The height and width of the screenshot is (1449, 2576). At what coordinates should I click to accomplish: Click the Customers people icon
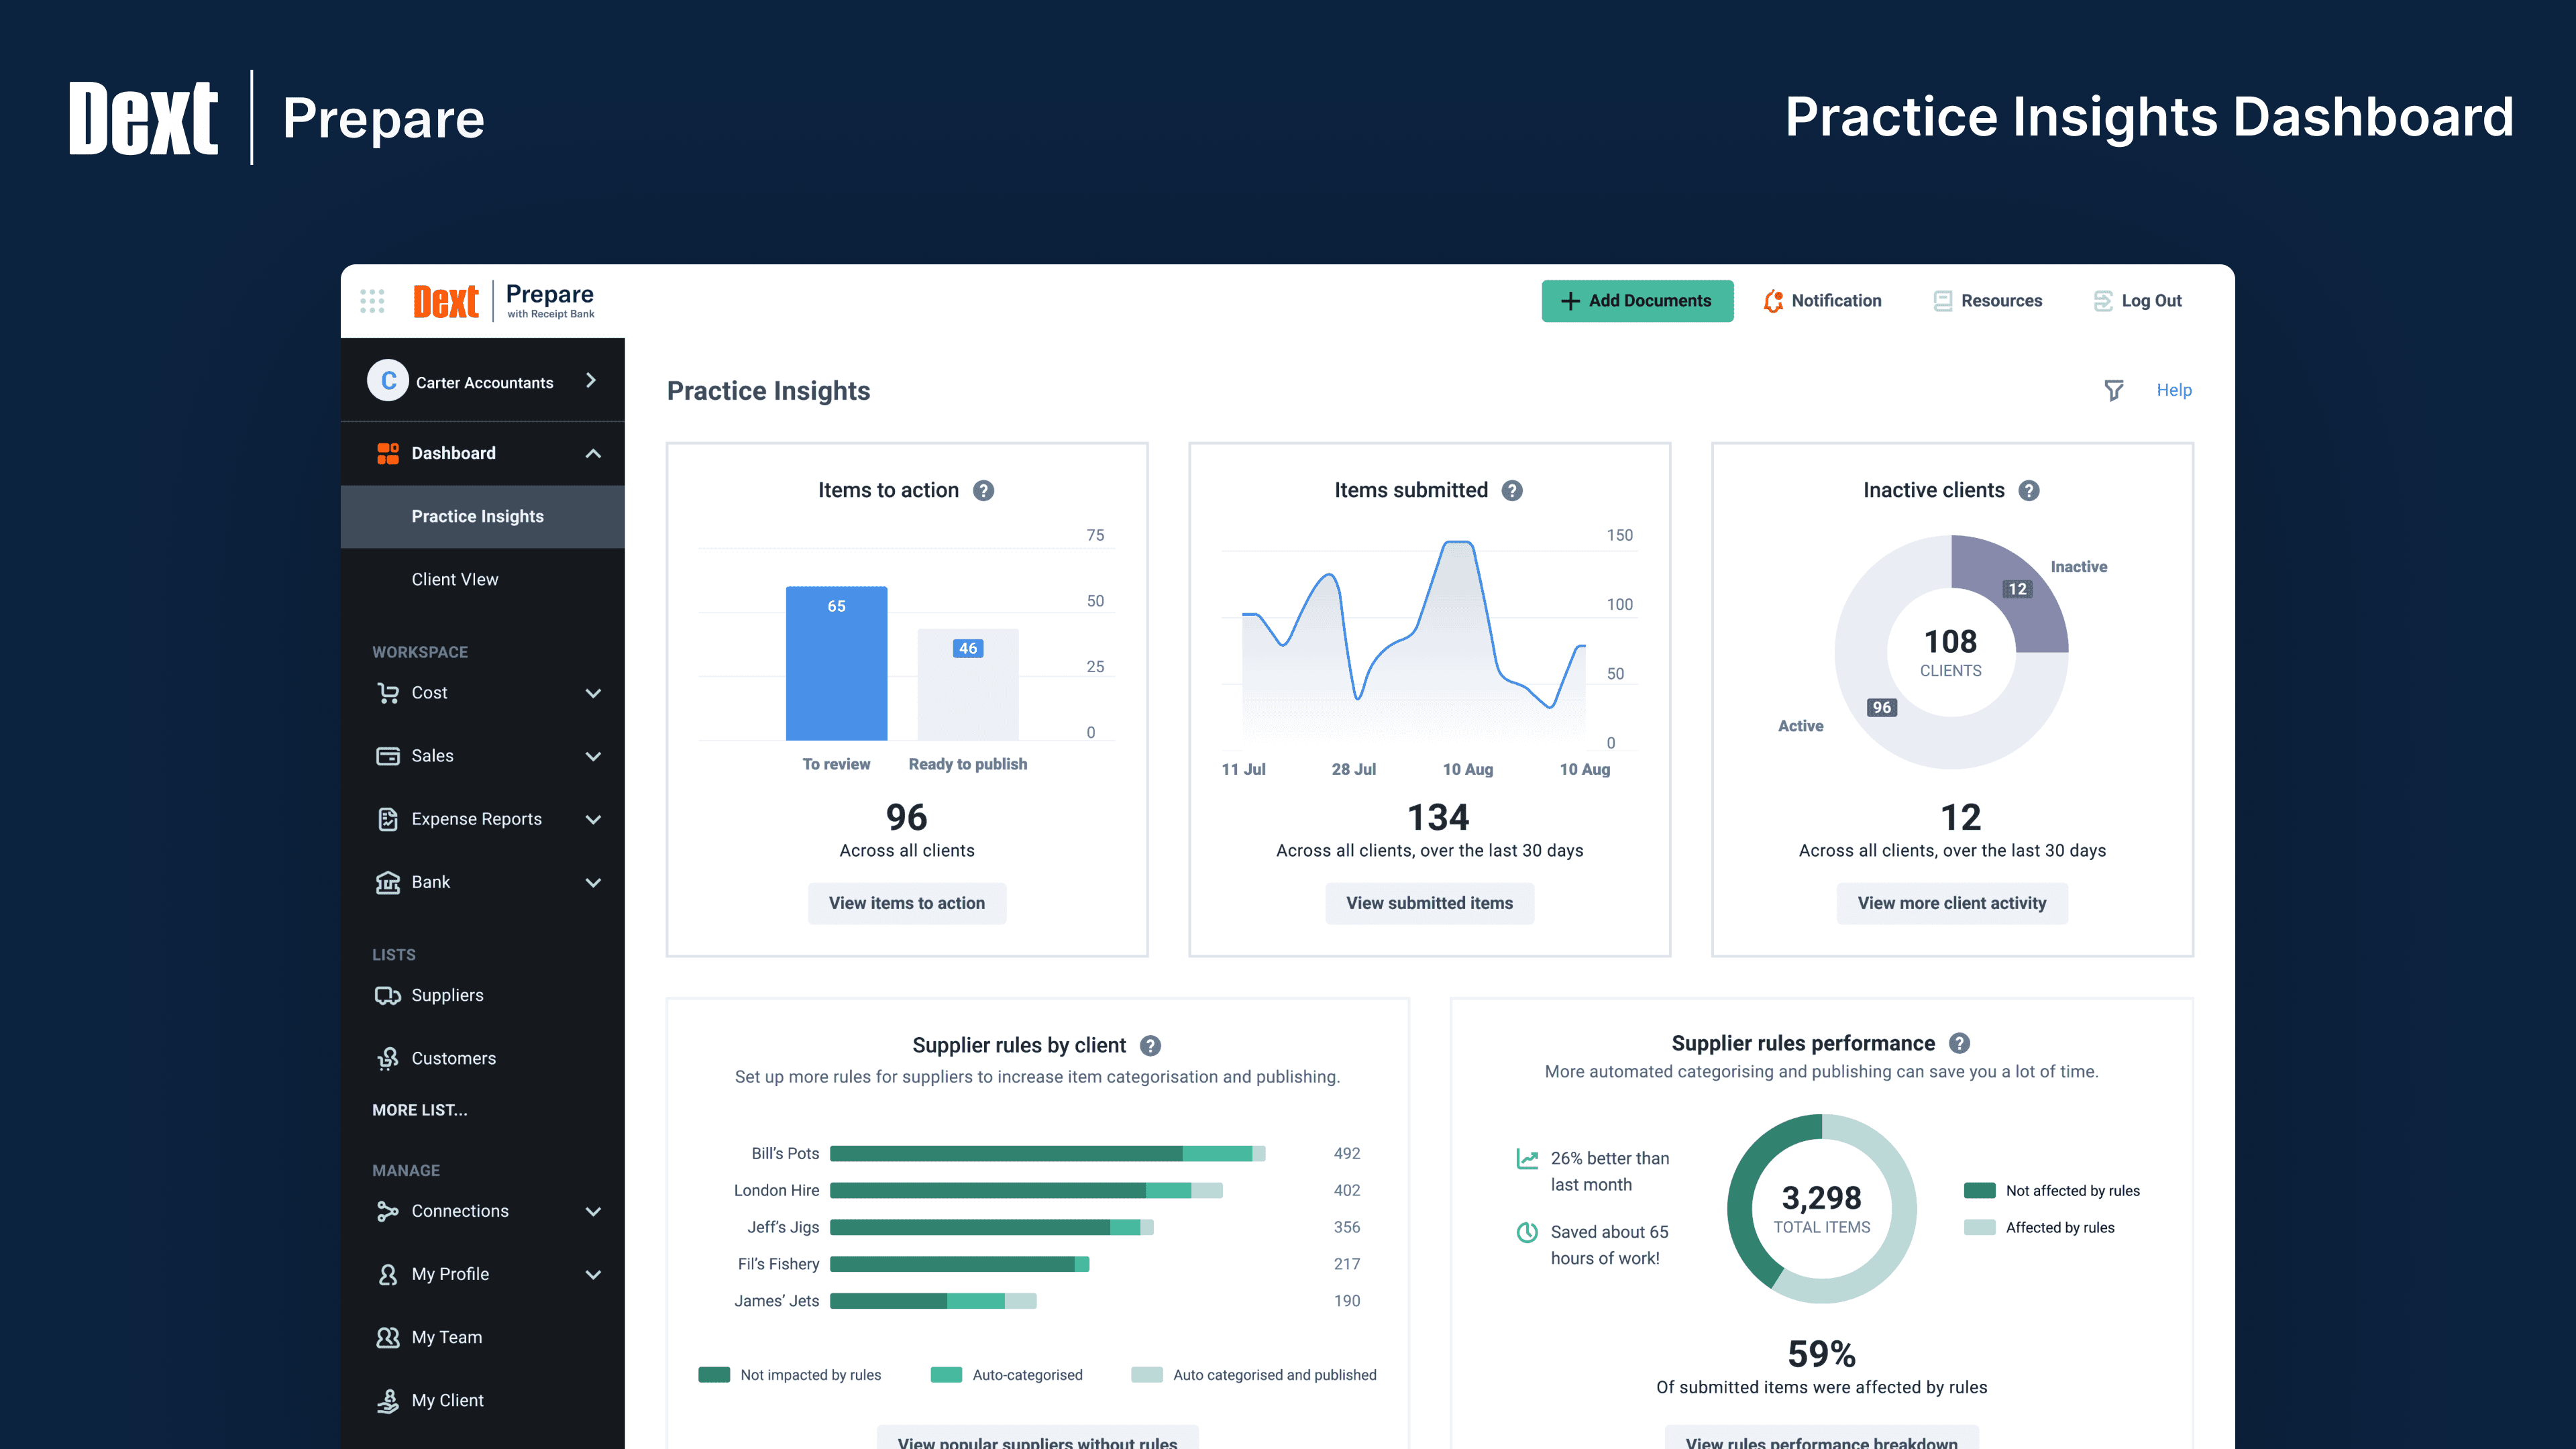coord(388,1058)
